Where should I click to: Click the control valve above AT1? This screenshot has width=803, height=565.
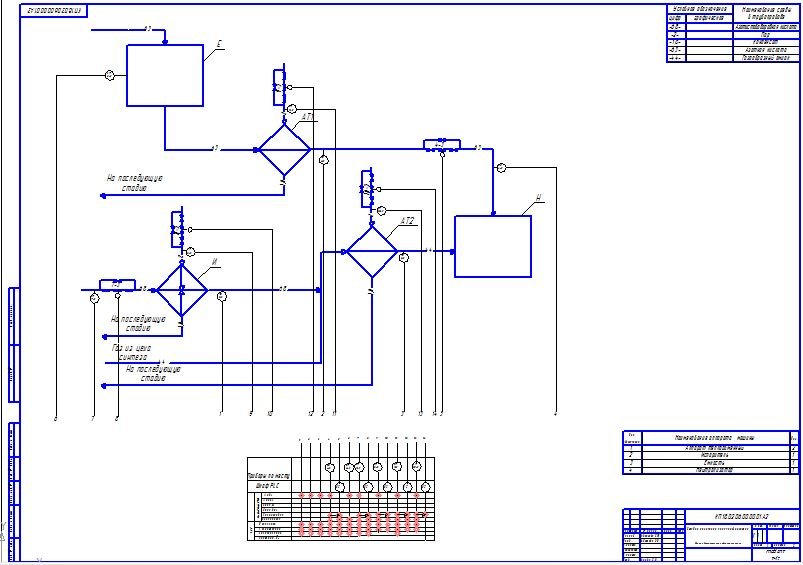tap(278, 87)
